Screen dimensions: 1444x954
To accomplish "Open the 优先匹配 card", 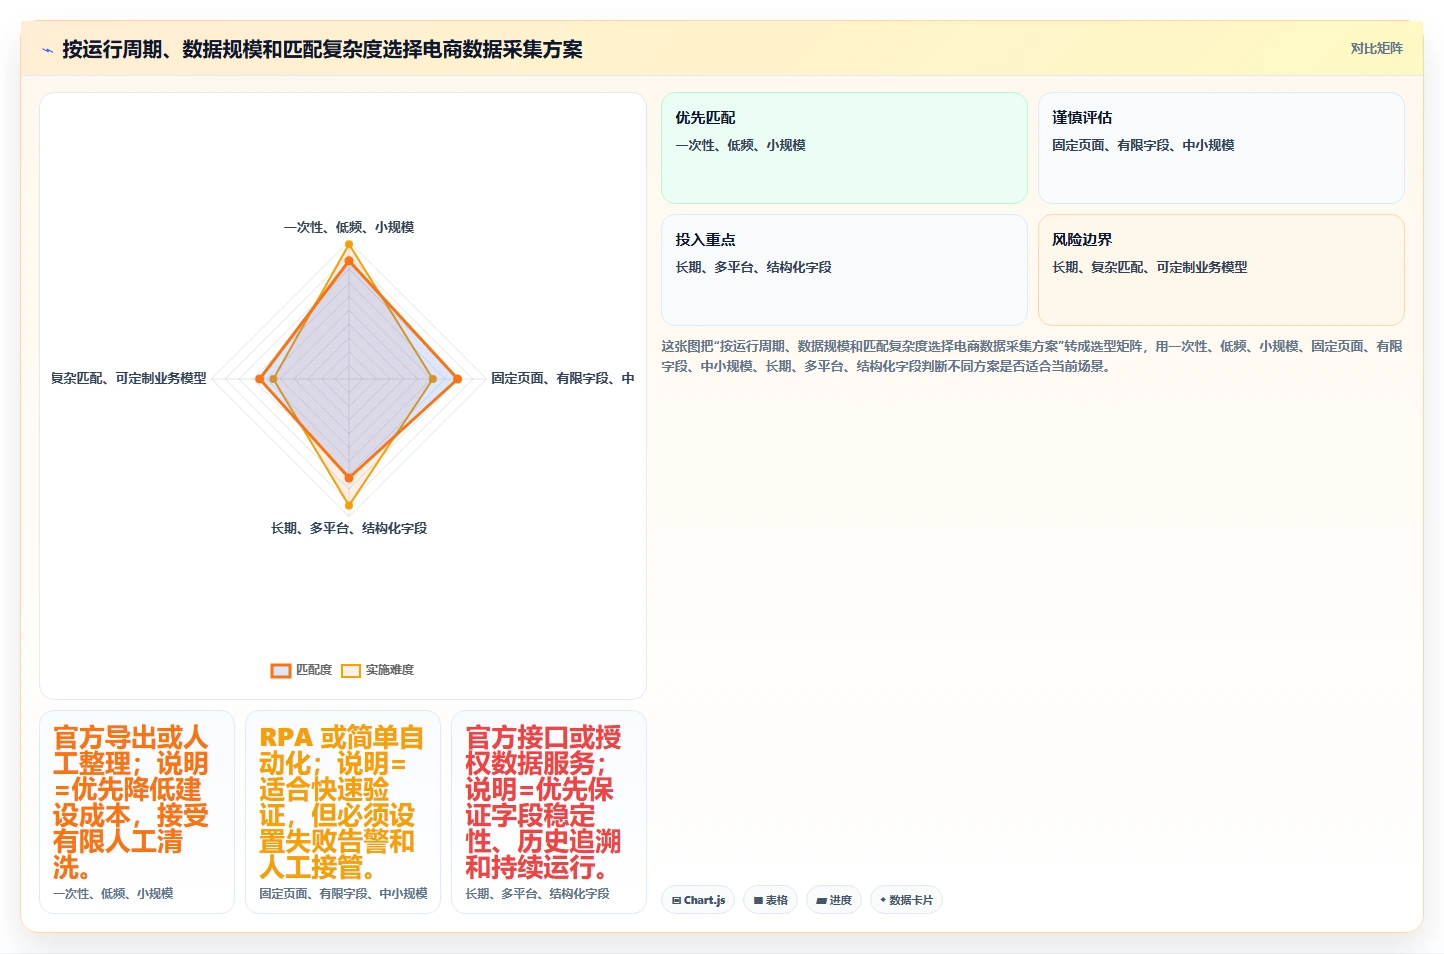I will pyautogui.click(x=844, y=148).
